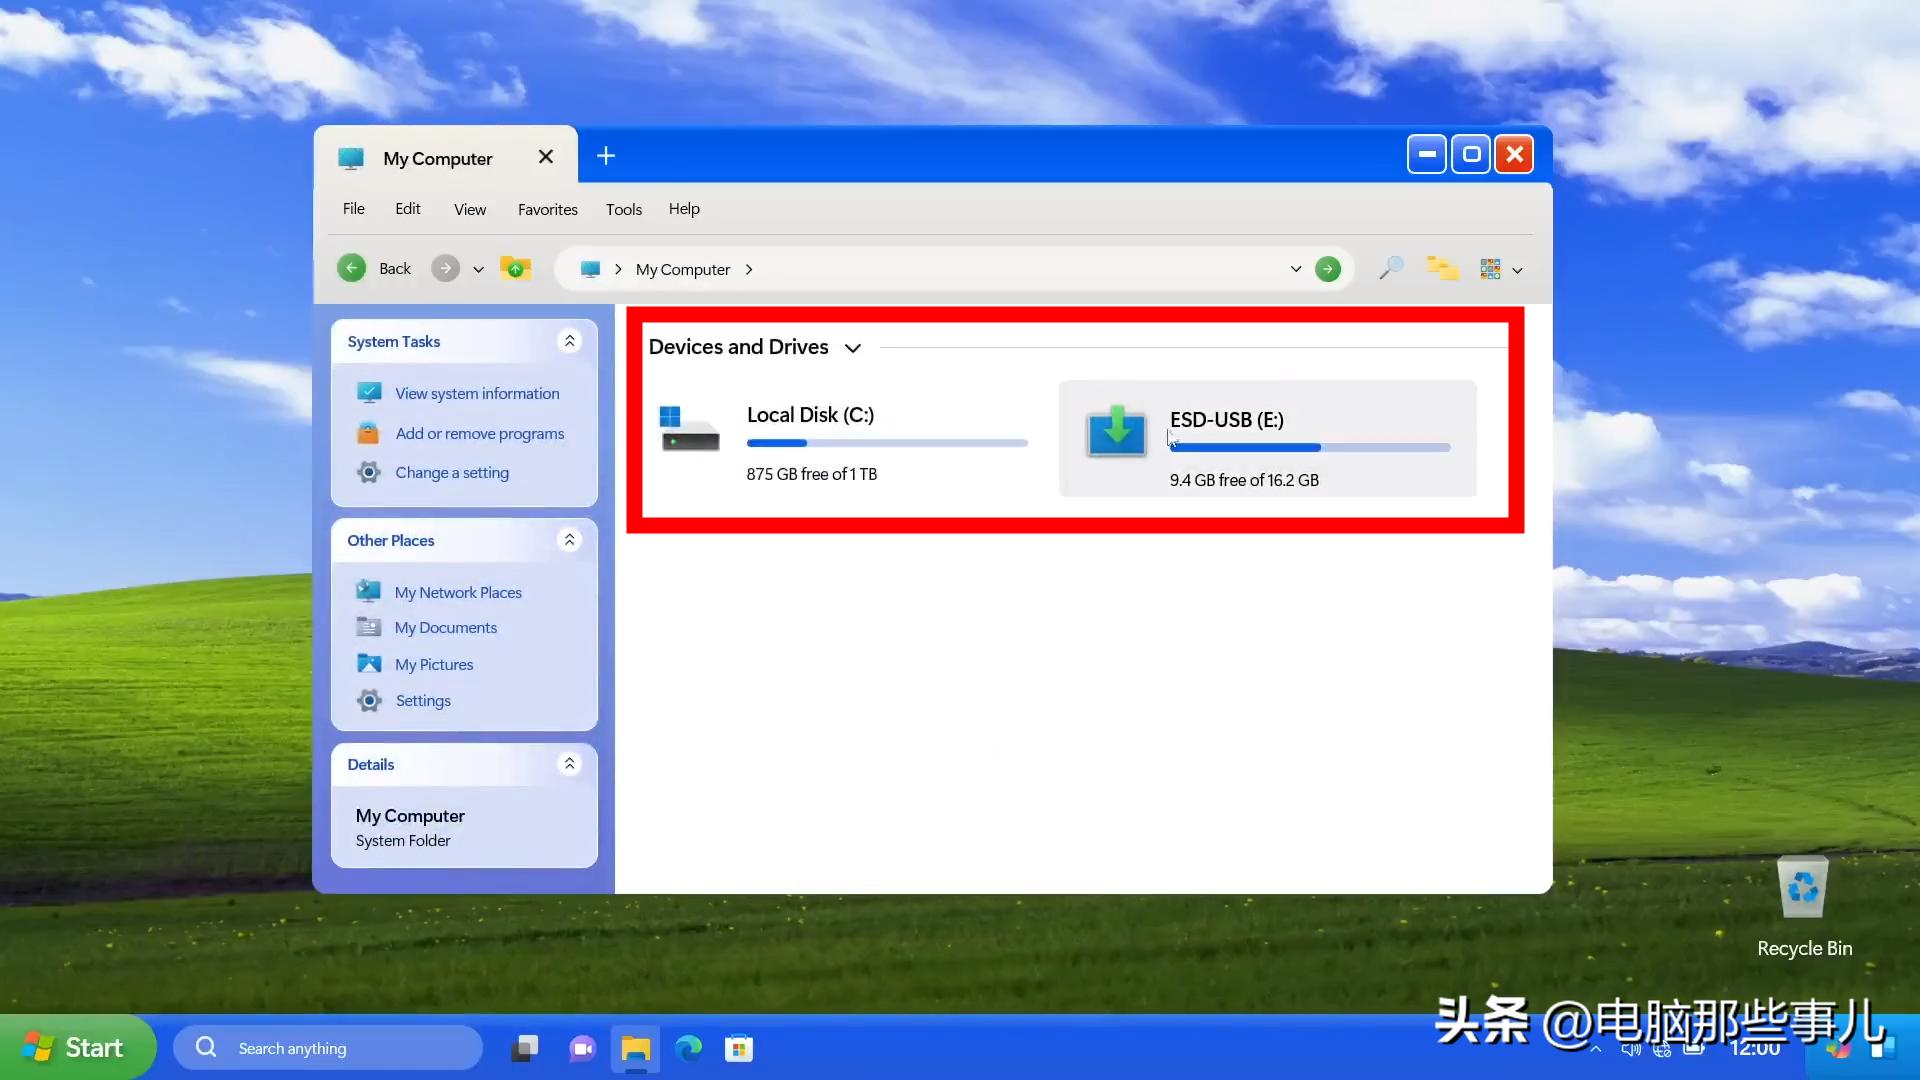Collapse the Devices and Drives section

pyautogui.click(x=853, y=348)
